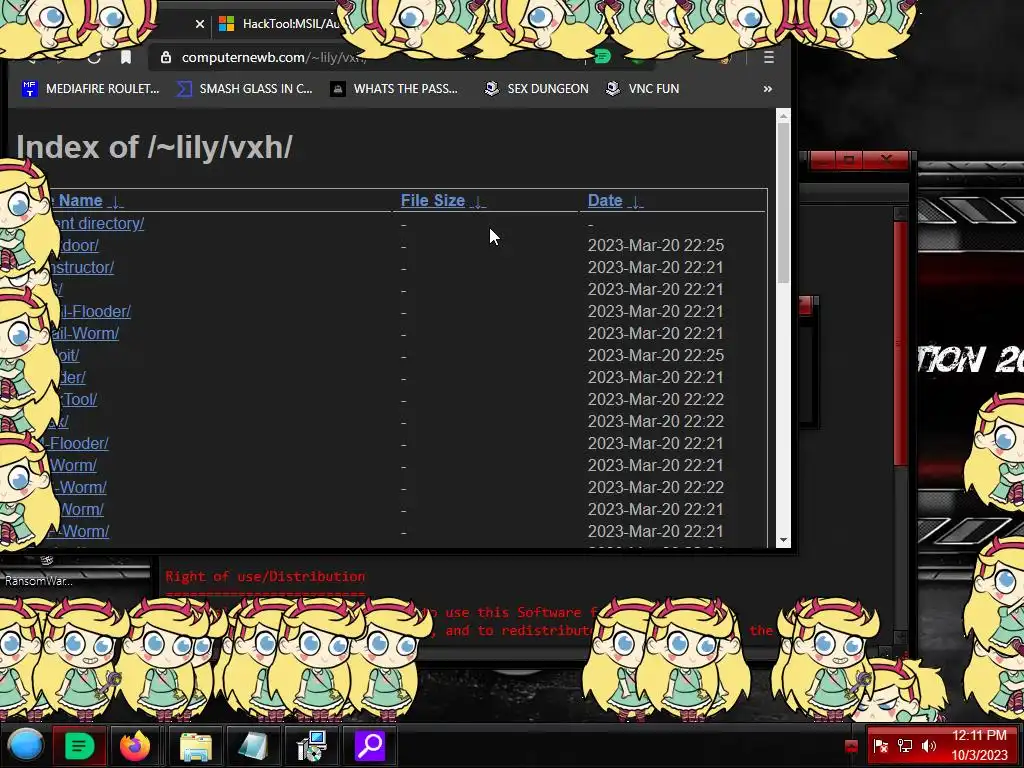The height and width of the screenshot is (768, 1024).
Task: Open the '-Flooder/' link below Tool/
Action: click(x=78, y=443)
